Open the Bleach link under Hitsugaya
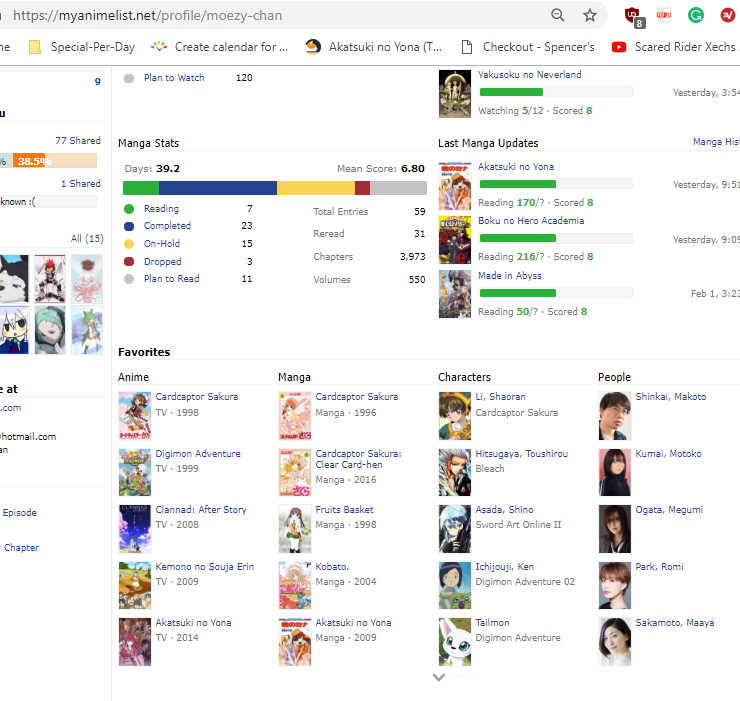740x701 pixels. (x=489, y=469)
